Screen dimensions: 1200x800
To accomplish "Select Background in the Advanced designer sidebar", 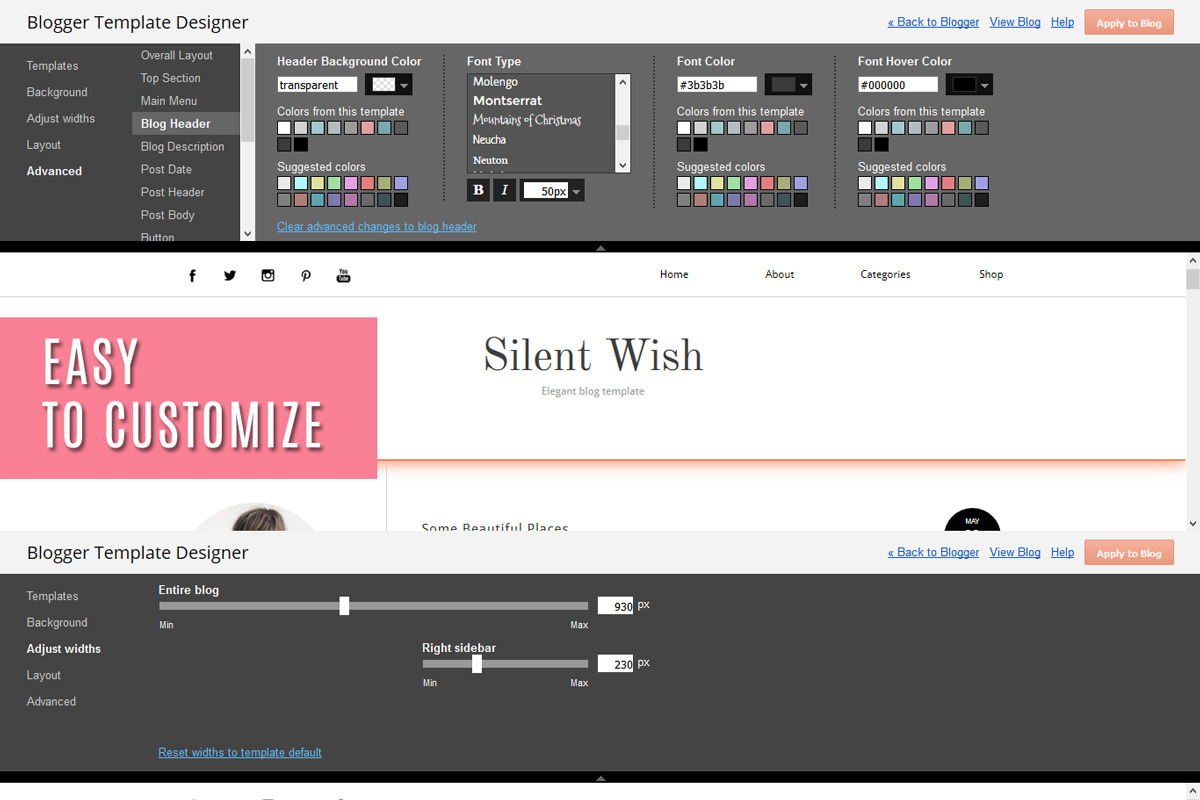I will pyautogui.click(x=57, y=92).
